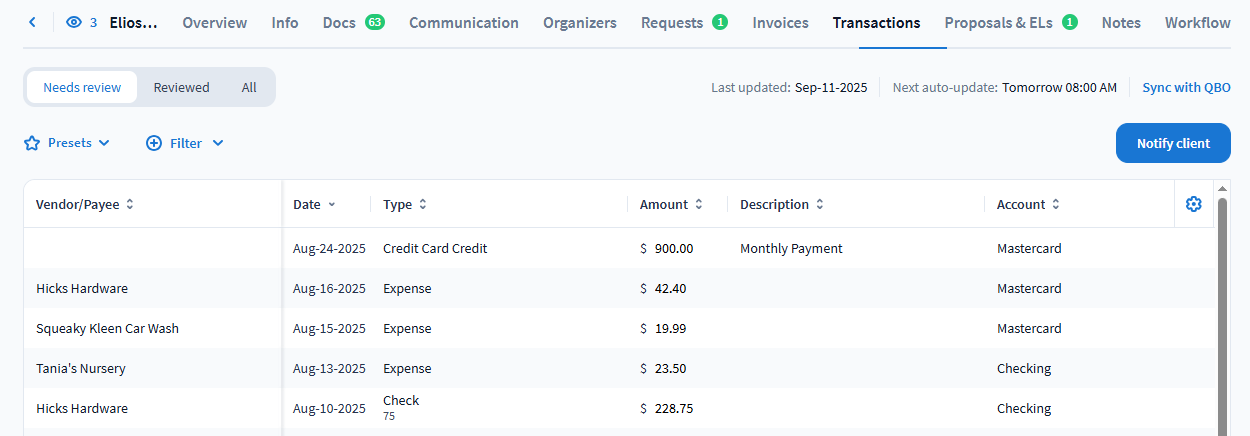Expand the Presets dropdown chevron

104,143
